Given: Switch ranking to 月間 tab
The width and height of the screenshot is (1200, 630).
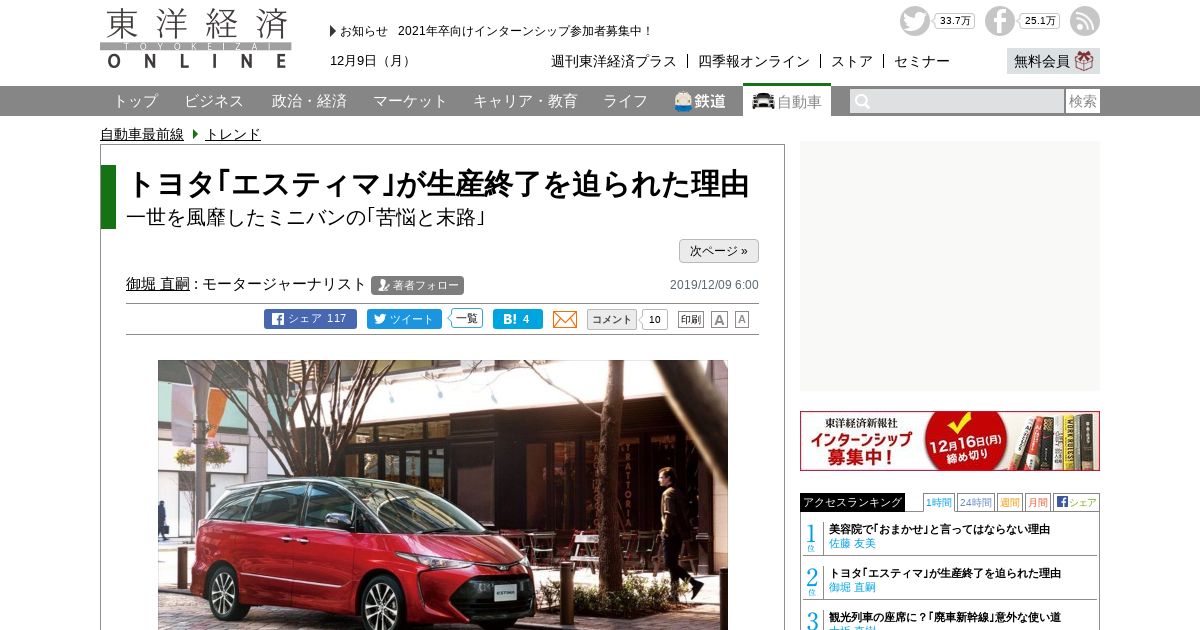Looking at the screenshot, I should point(1038,502).
